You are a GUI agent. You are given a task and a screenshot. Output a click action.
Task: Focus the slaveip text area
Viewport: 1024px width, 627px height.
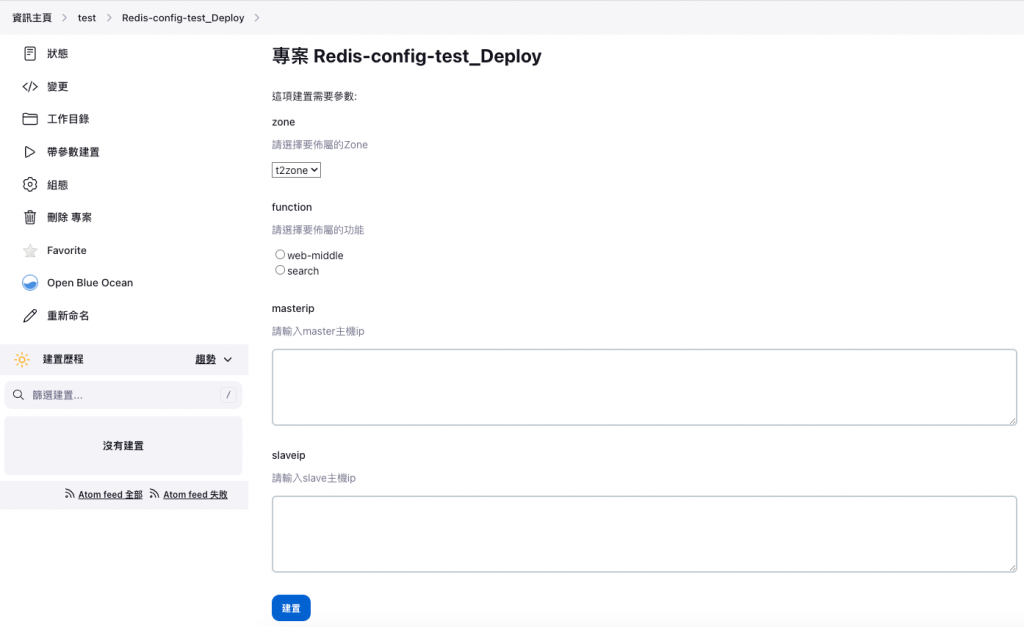pyautogui.click(x=644, y=534)
